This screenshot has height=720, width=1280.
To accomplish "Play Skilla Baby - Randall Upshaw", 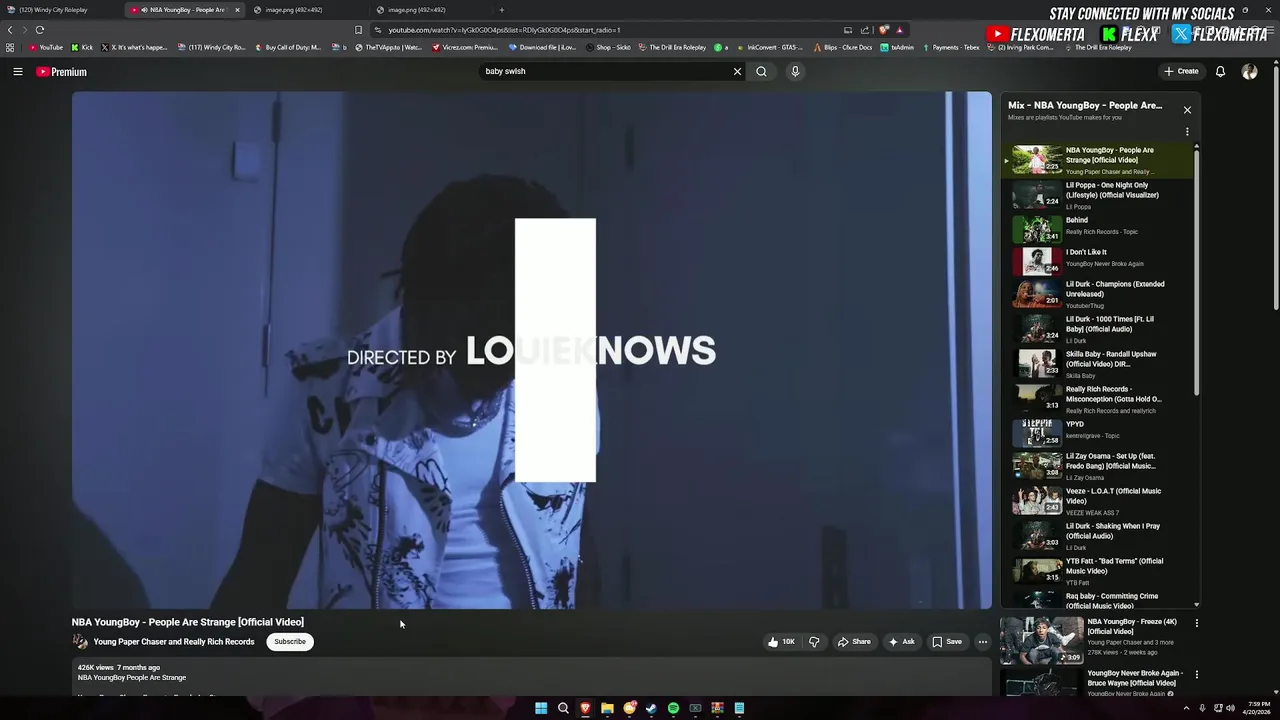I will (x=1098, y=364).
